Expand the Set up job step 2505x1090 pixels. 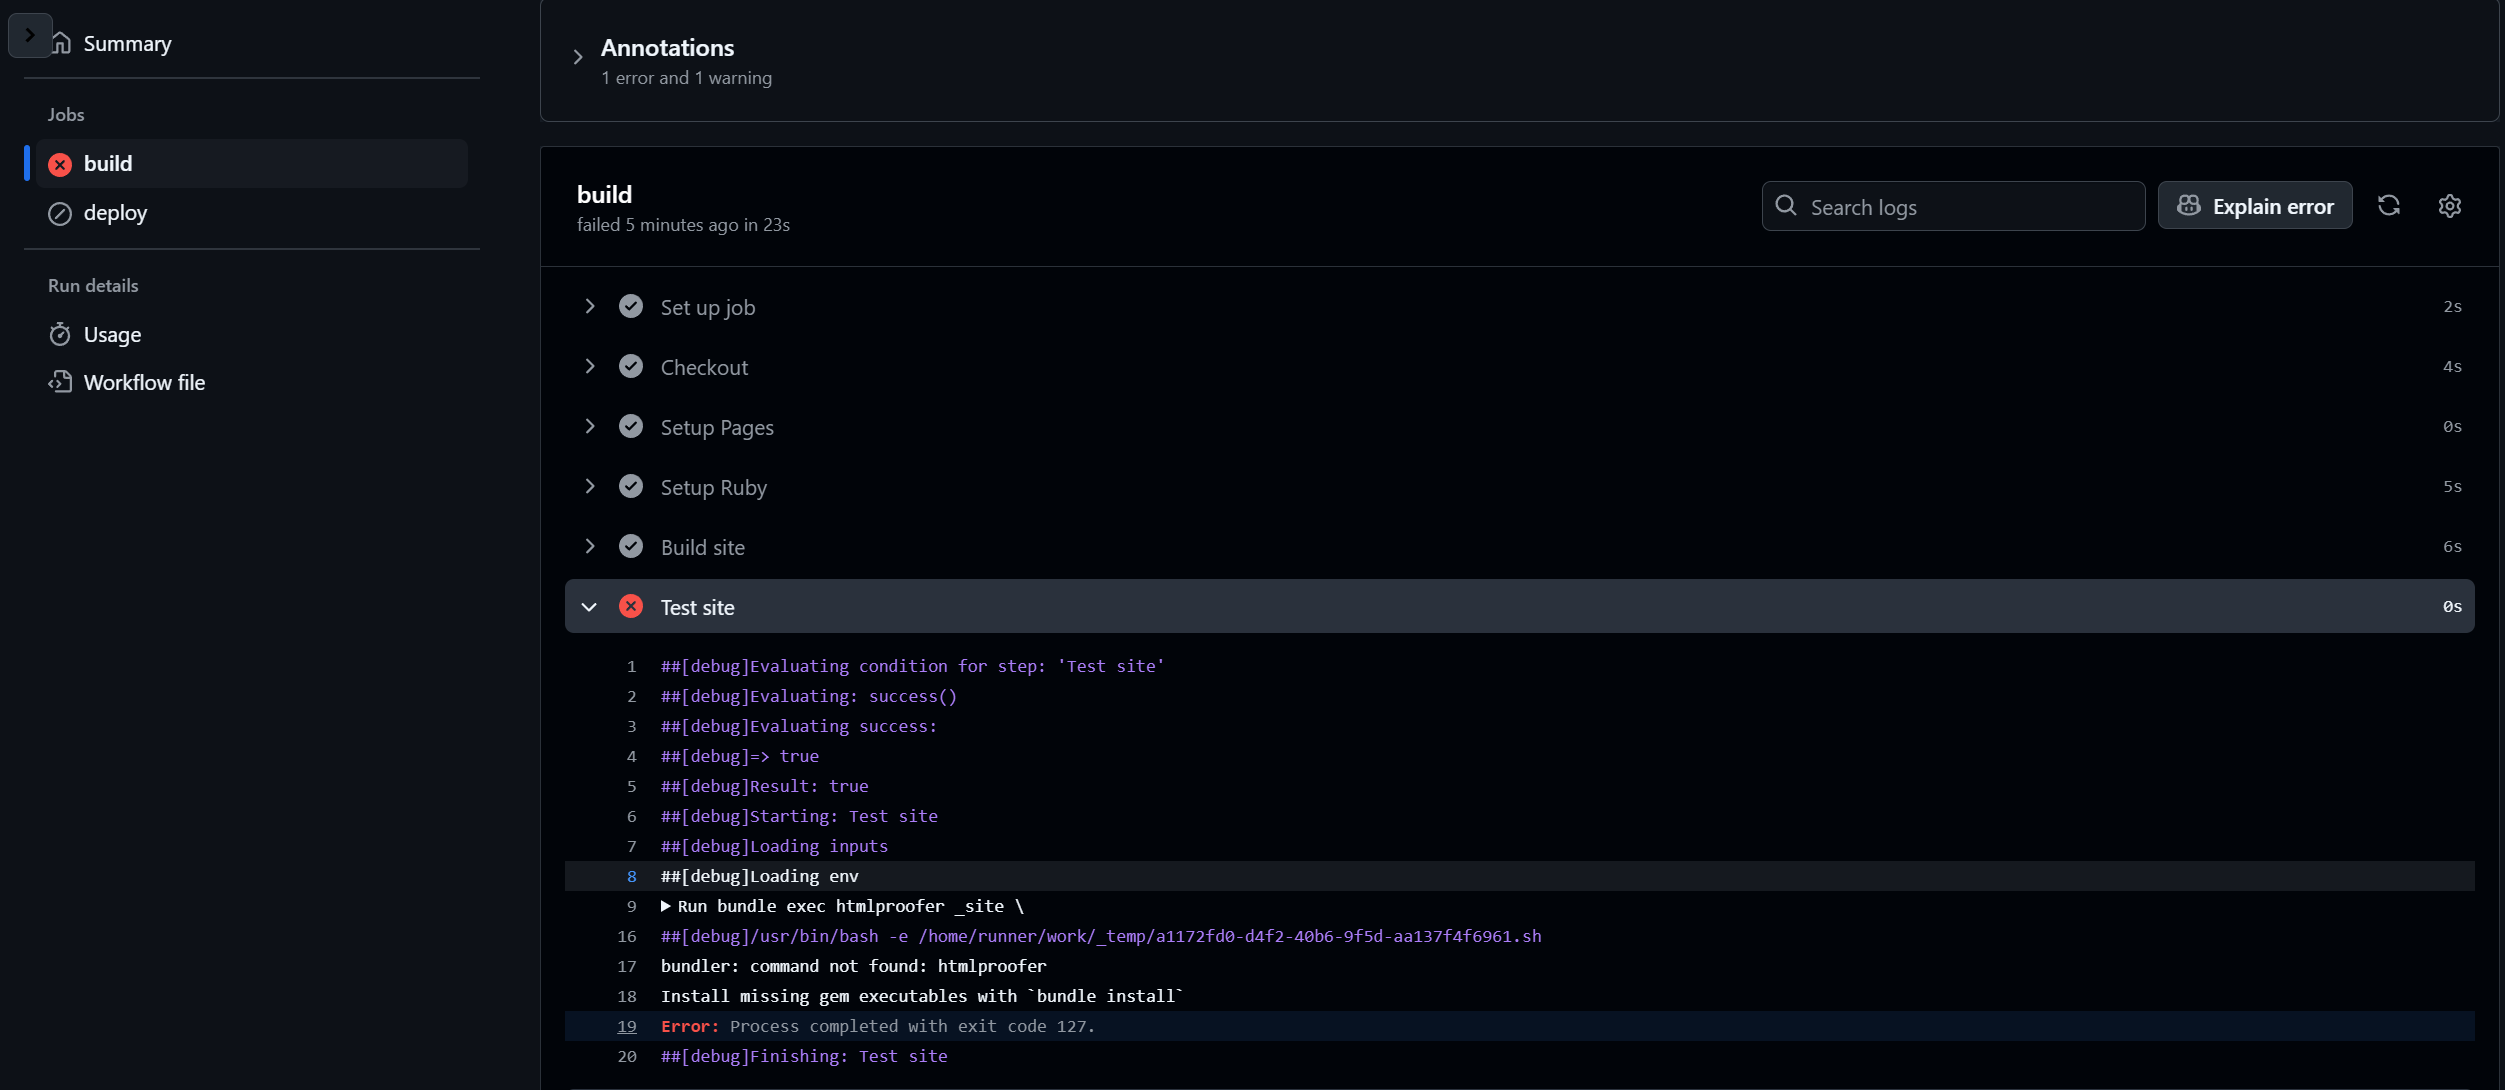(590, 307)
